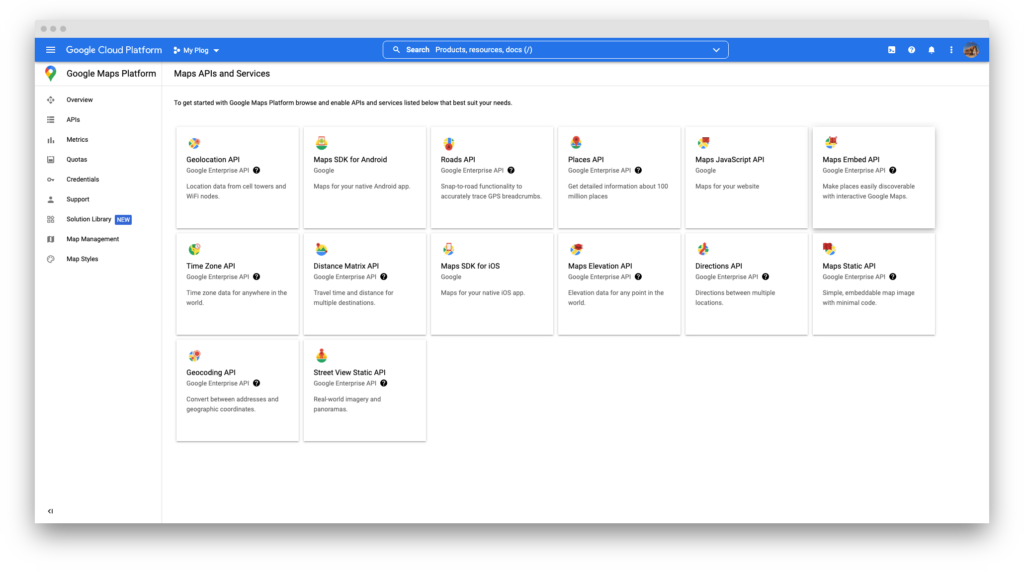Click the Overview sidebar icon

click(x=50, y=100)
